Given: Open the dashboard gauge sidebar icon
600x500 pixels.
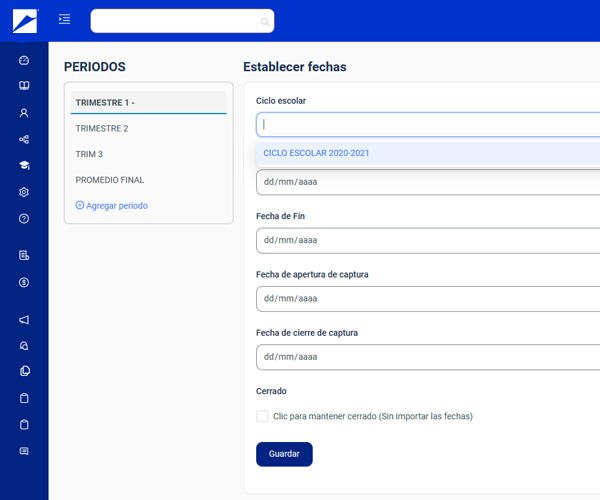Looking at the screenshot, I should pos(24,60).
